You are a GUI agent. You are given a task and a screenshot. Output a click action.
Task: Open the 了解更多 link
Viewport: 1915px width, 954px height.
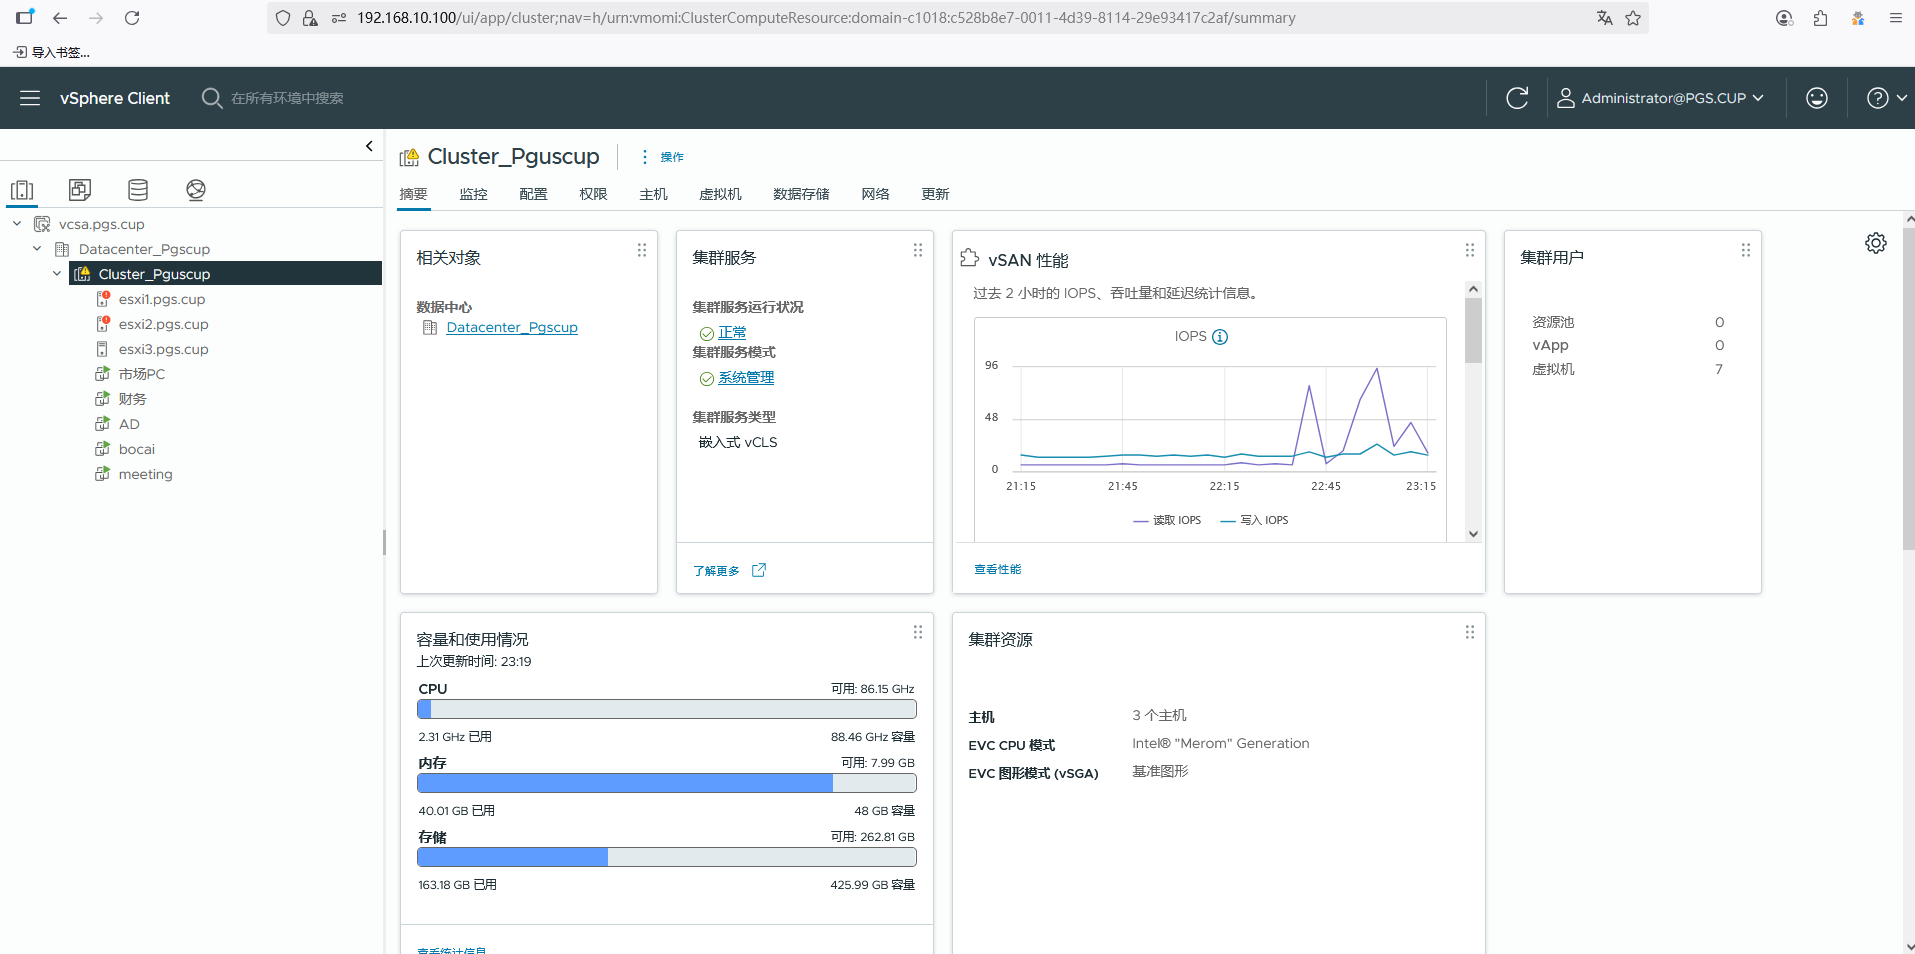pyautogui.click(x=729, y=570)
